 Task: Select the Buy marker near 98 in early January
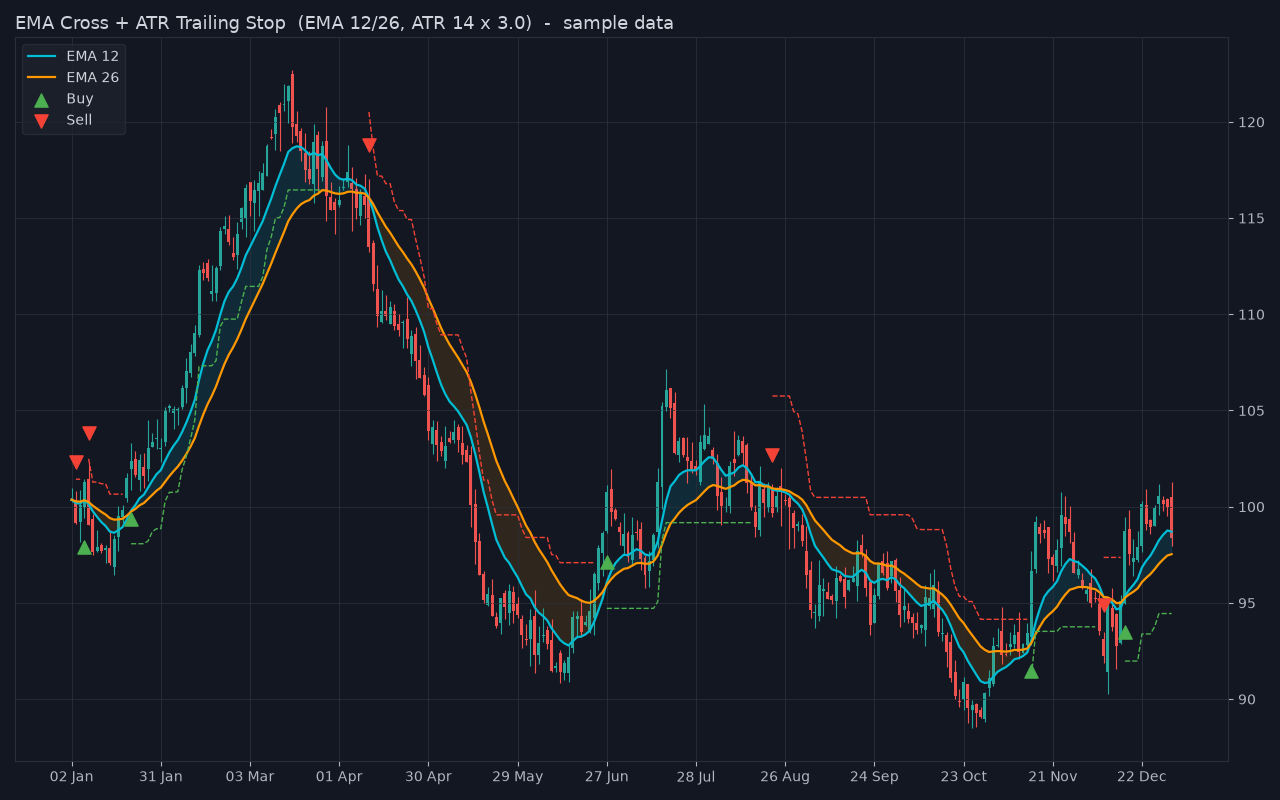point(84,547)
